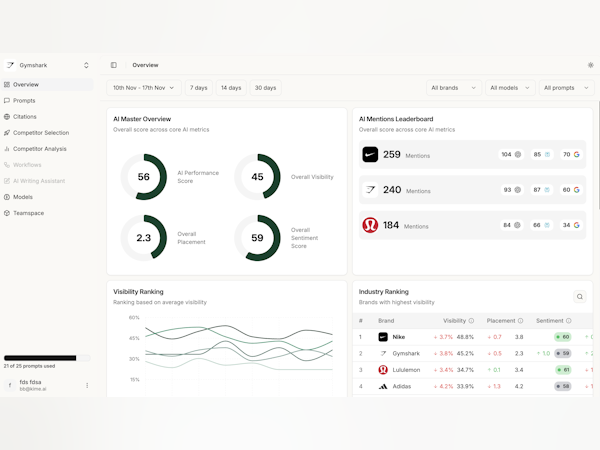Open the fds fdsa user options menu
This screenshot has height=450, width=600.
click(87, 385)
